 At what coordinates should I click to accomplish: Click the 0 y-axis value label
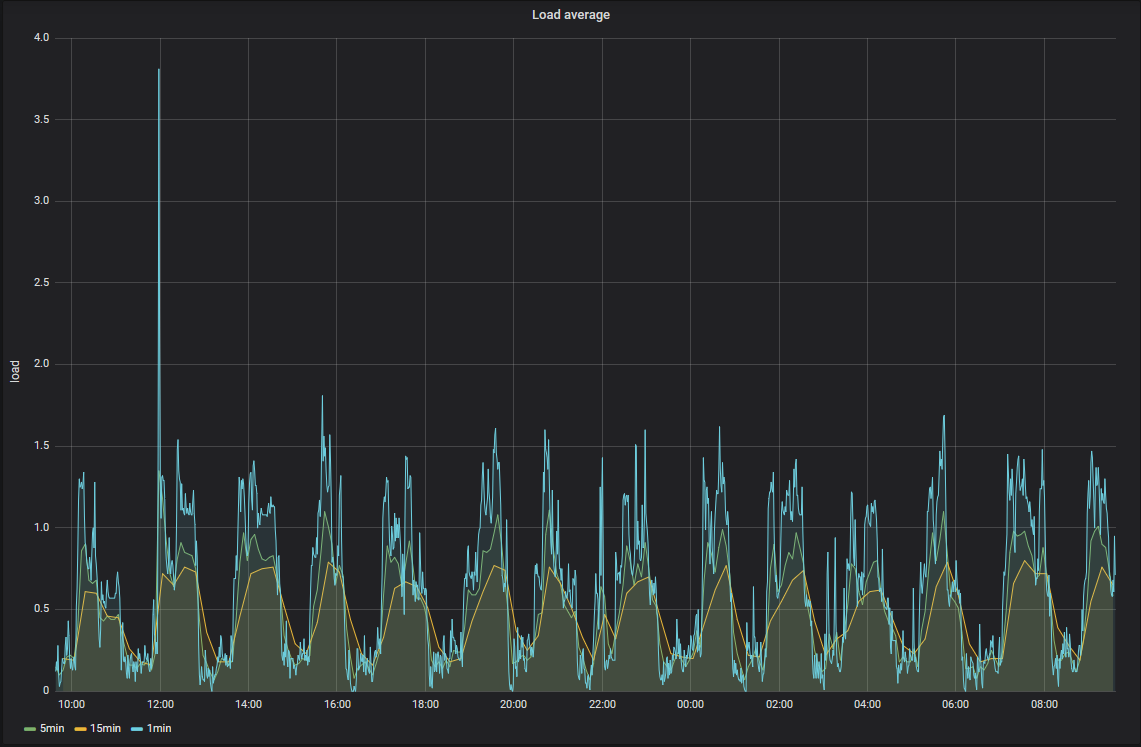coord(46,690)
